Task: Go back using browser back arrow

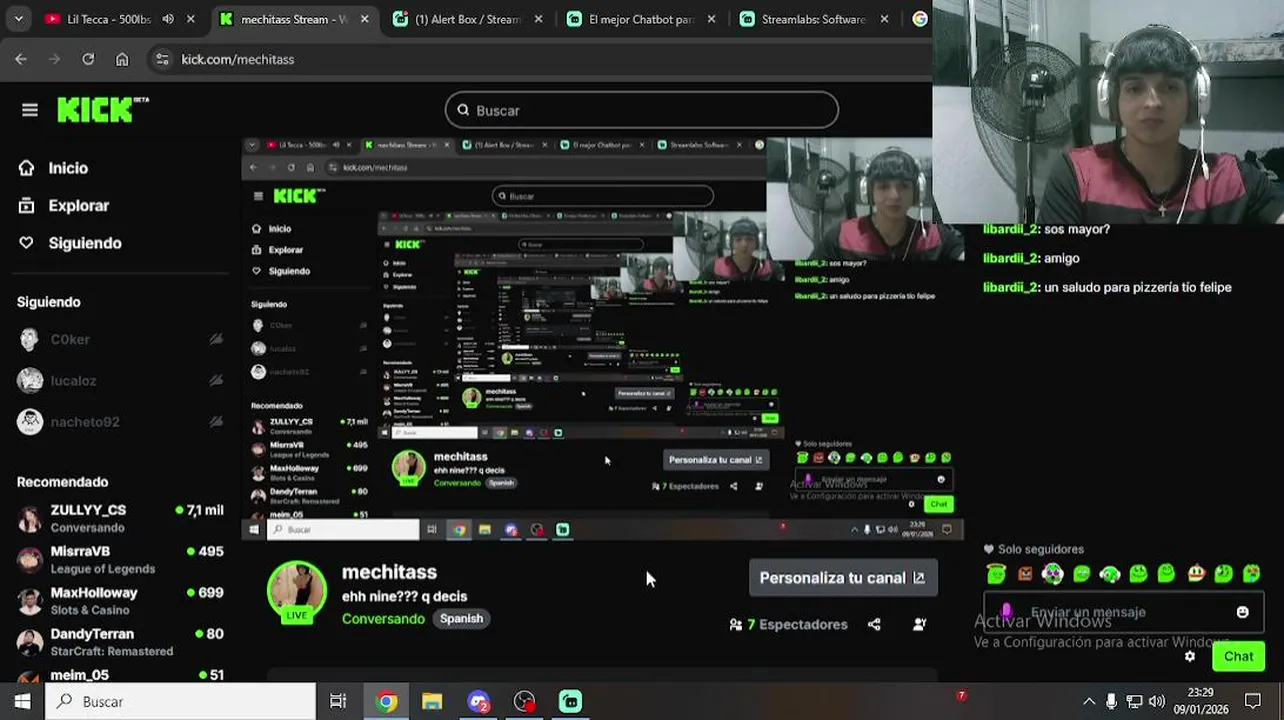Action: pos(21,59)
